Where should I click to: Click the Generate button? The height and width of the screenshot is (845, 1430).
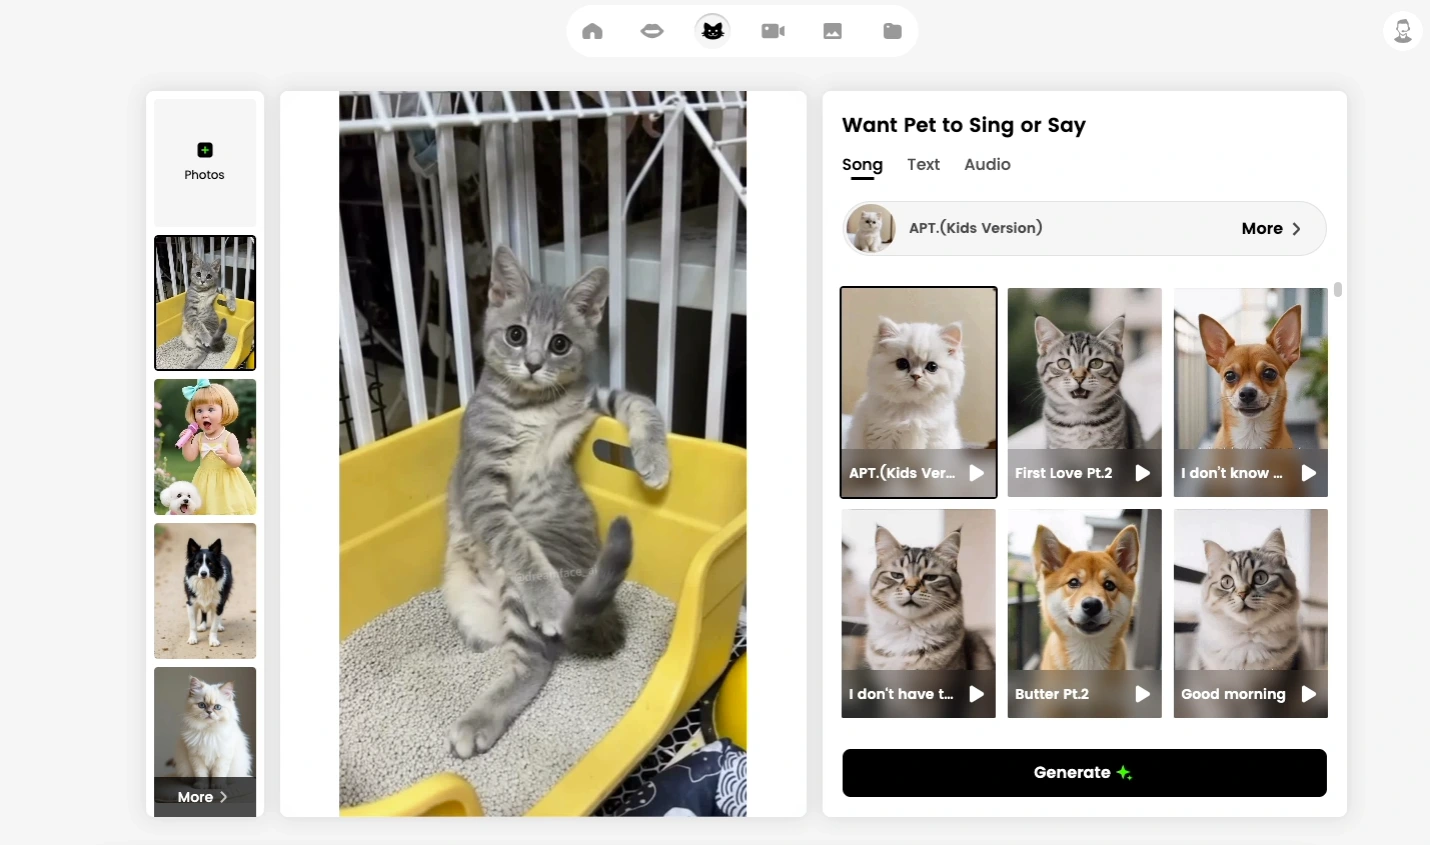1084,772
